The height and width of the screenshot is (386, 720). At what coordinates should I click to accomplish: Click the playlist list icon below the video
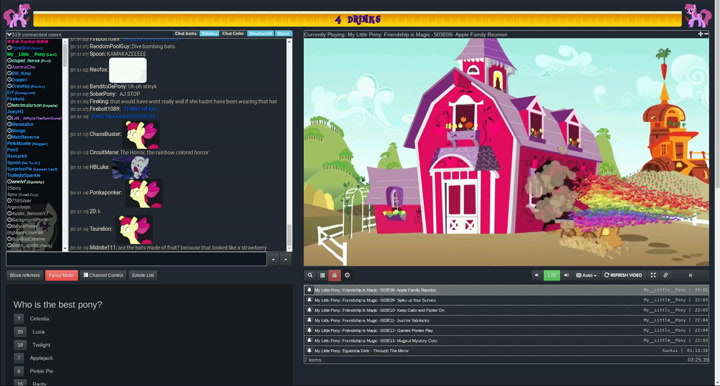click(x=322, y=275)
